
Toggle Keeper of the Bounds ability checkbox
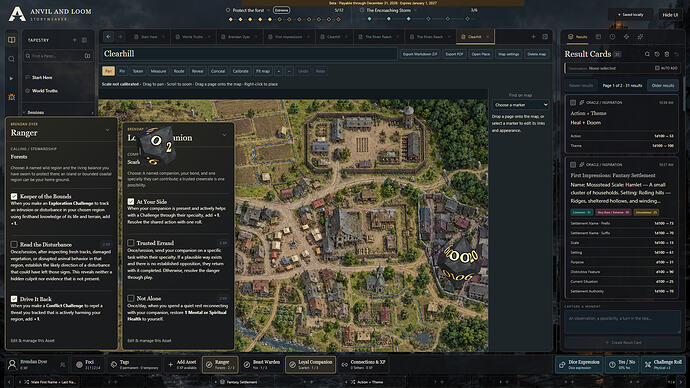pos(14,196)
